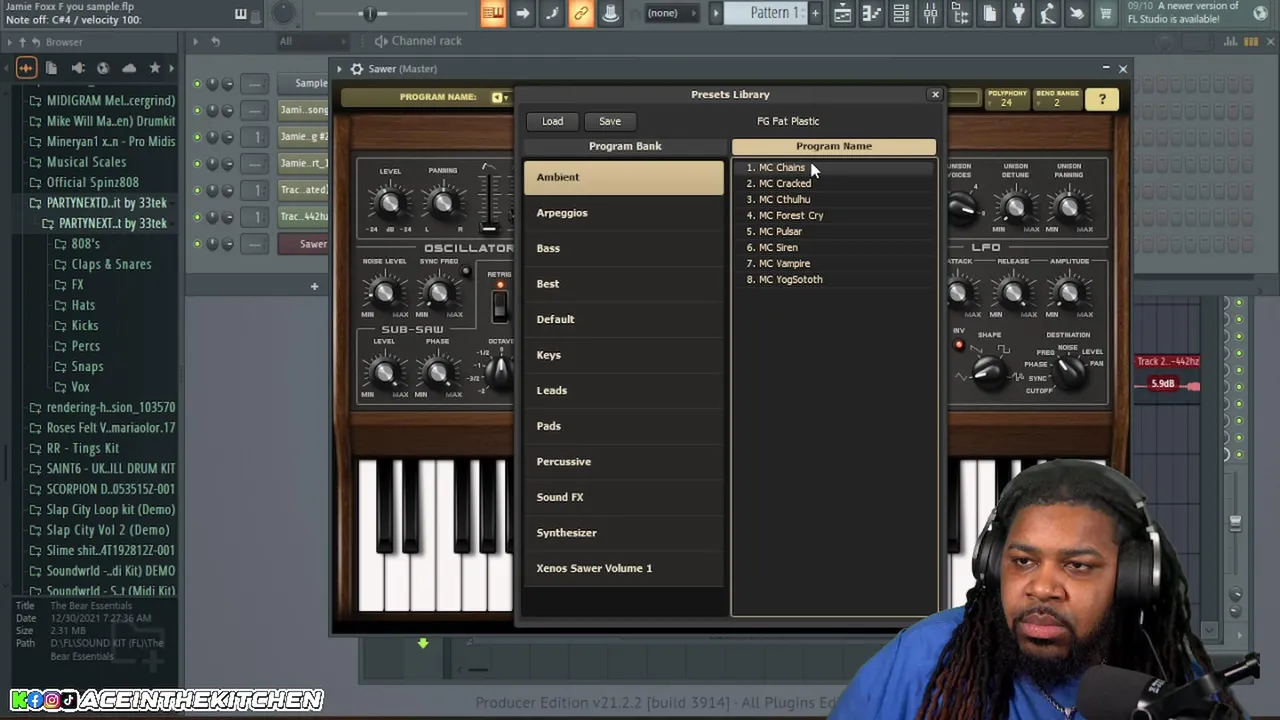The image size is (1280, 720).
Task: Choose the MC Cthulhu preset
Action: coord(834,199)
